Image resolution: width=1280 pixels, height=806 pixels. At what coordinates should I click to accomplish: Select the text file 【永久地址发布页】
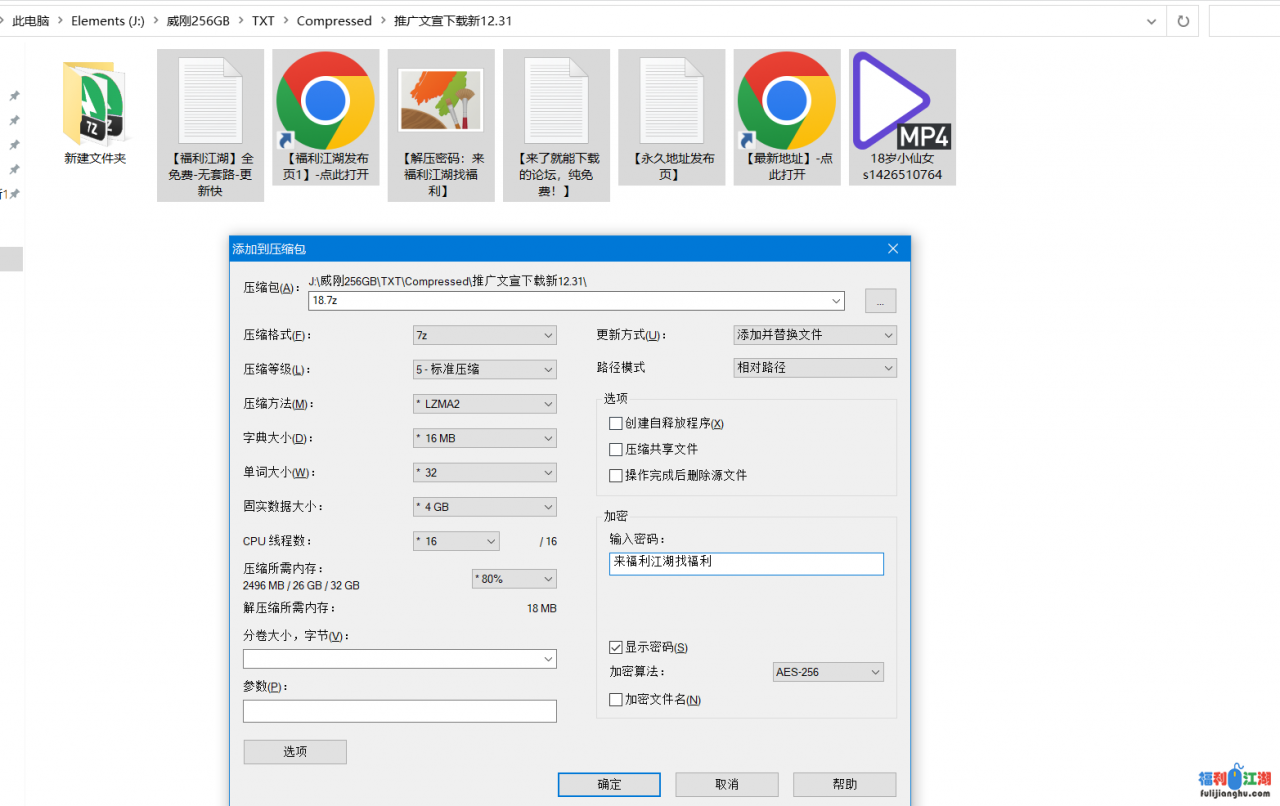pos(671,100)
